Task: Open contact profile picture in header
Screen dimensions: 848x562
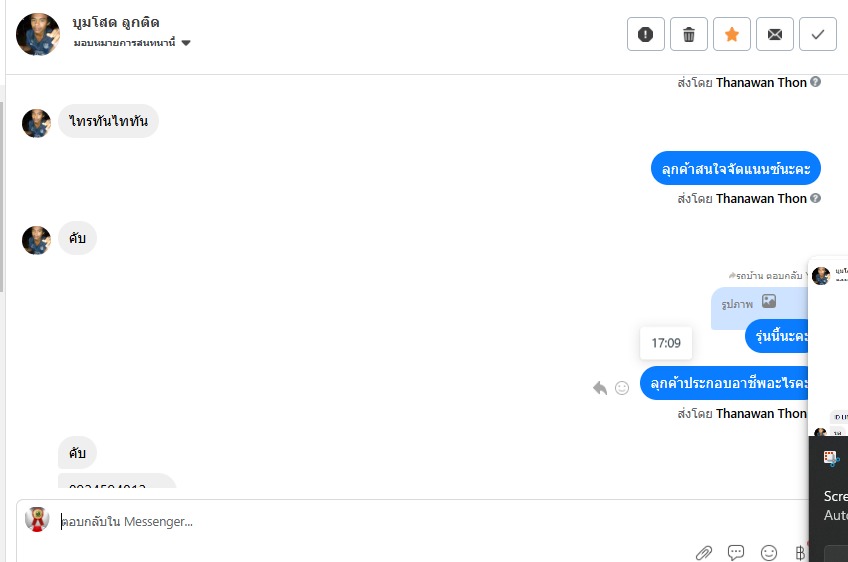Action: (38, 34)
